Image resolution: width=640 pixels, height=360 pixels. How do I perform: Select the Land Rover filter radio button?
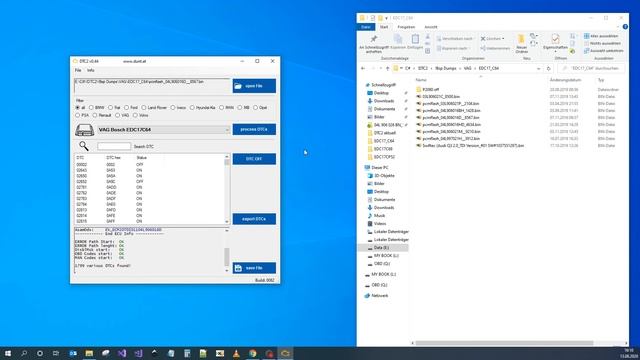(x=144, y=108)
